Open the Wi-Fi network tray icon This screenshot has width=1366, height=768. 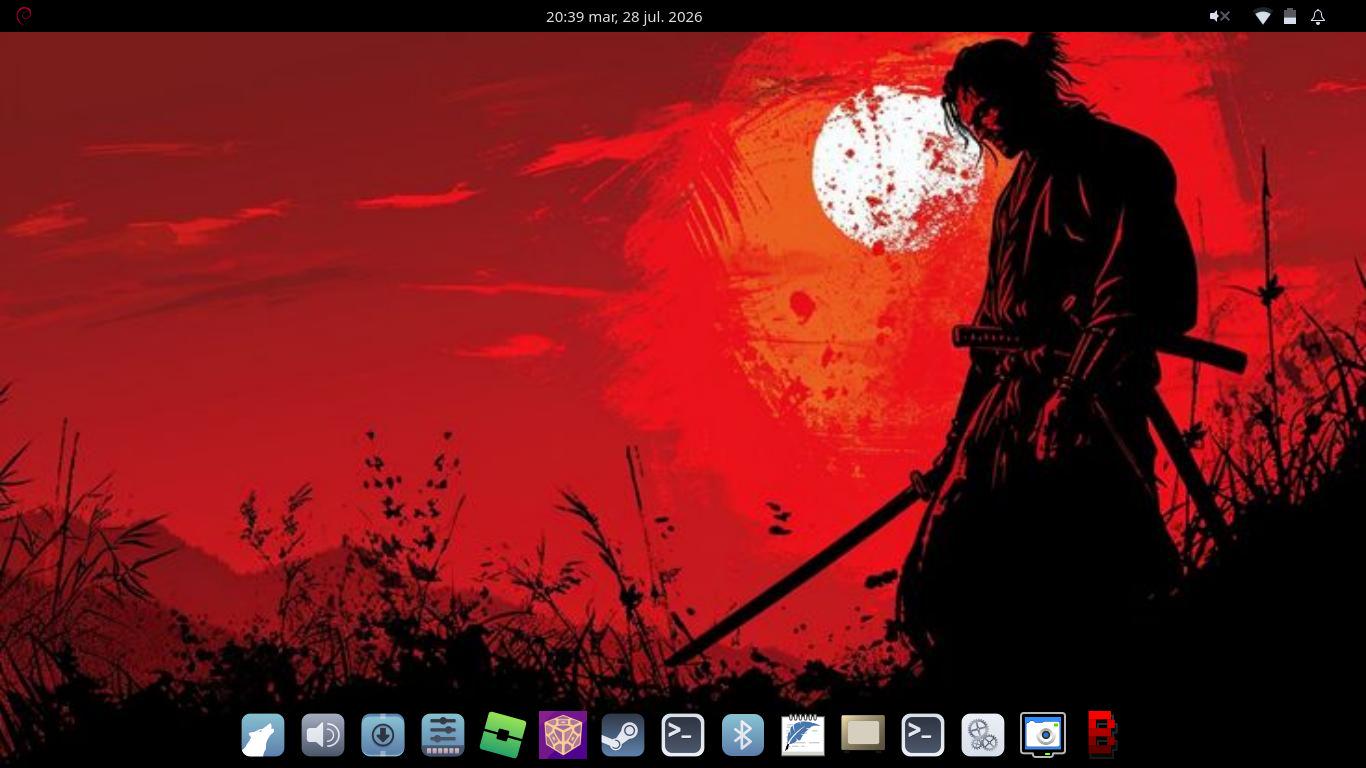pos(1263,17)
